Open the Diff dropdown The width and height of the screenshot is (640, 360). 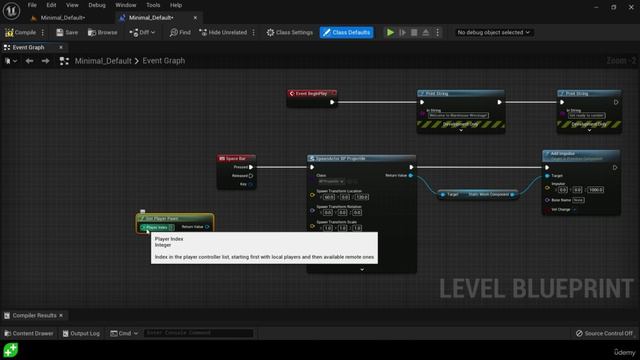(142, 32)
